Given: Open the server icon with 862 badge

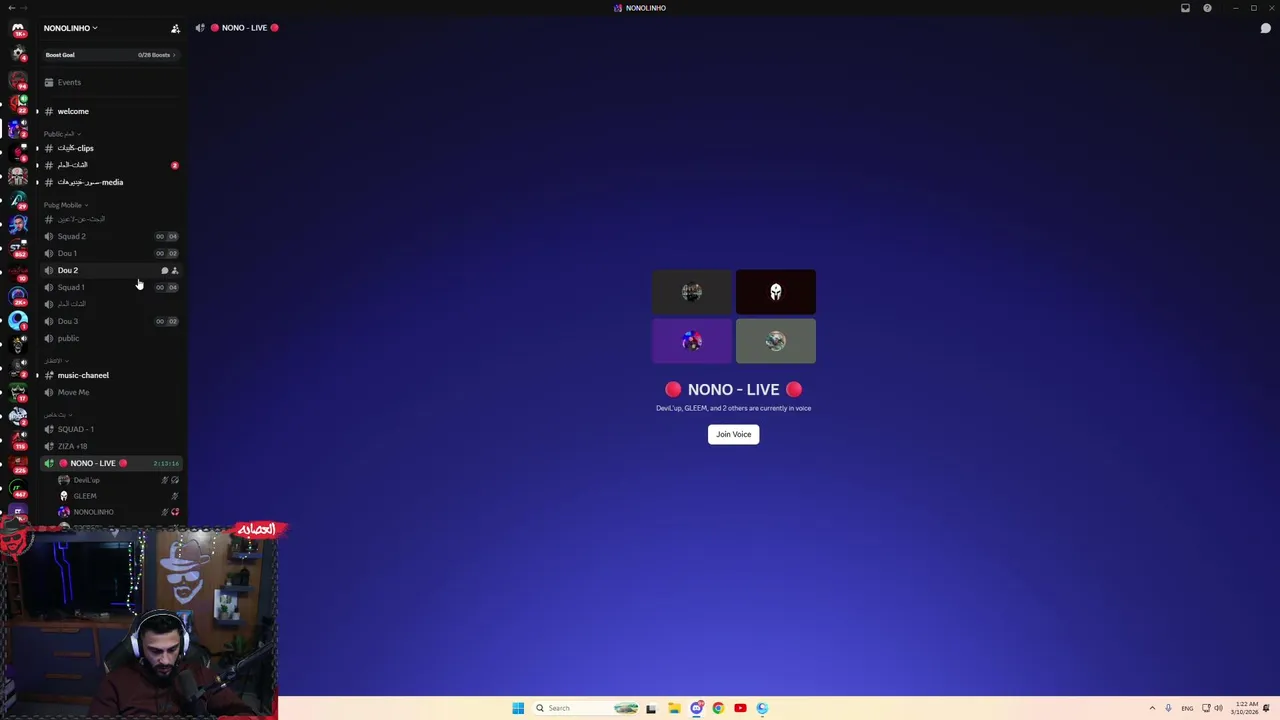Looking at the screenshot, I should click(18, 247).
